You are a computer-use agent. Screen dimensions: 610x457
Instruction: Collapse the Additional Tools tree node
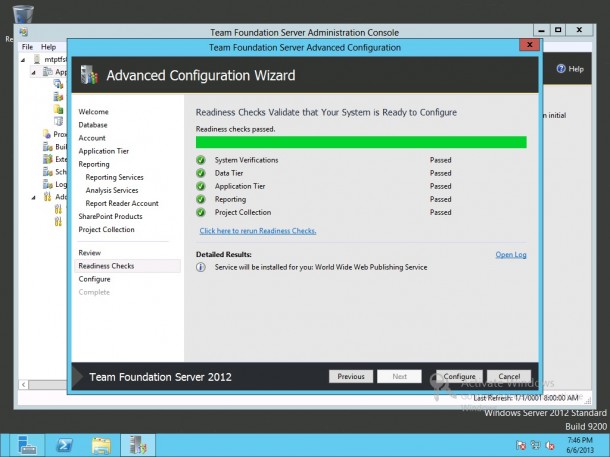tap(33, 197)
